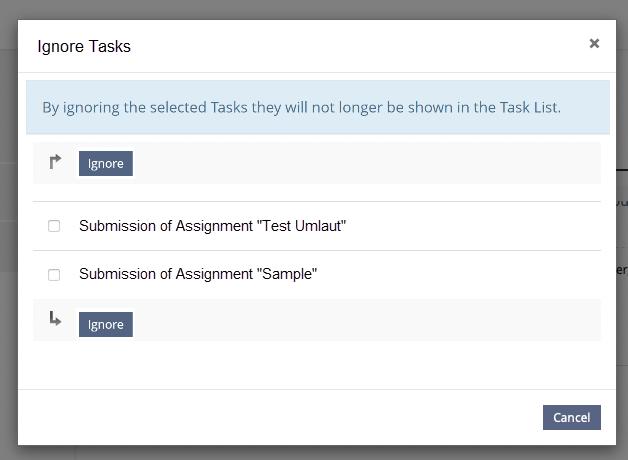
Task: Click the upper arrow icon beside Ignore
Action: click(55, 160)
